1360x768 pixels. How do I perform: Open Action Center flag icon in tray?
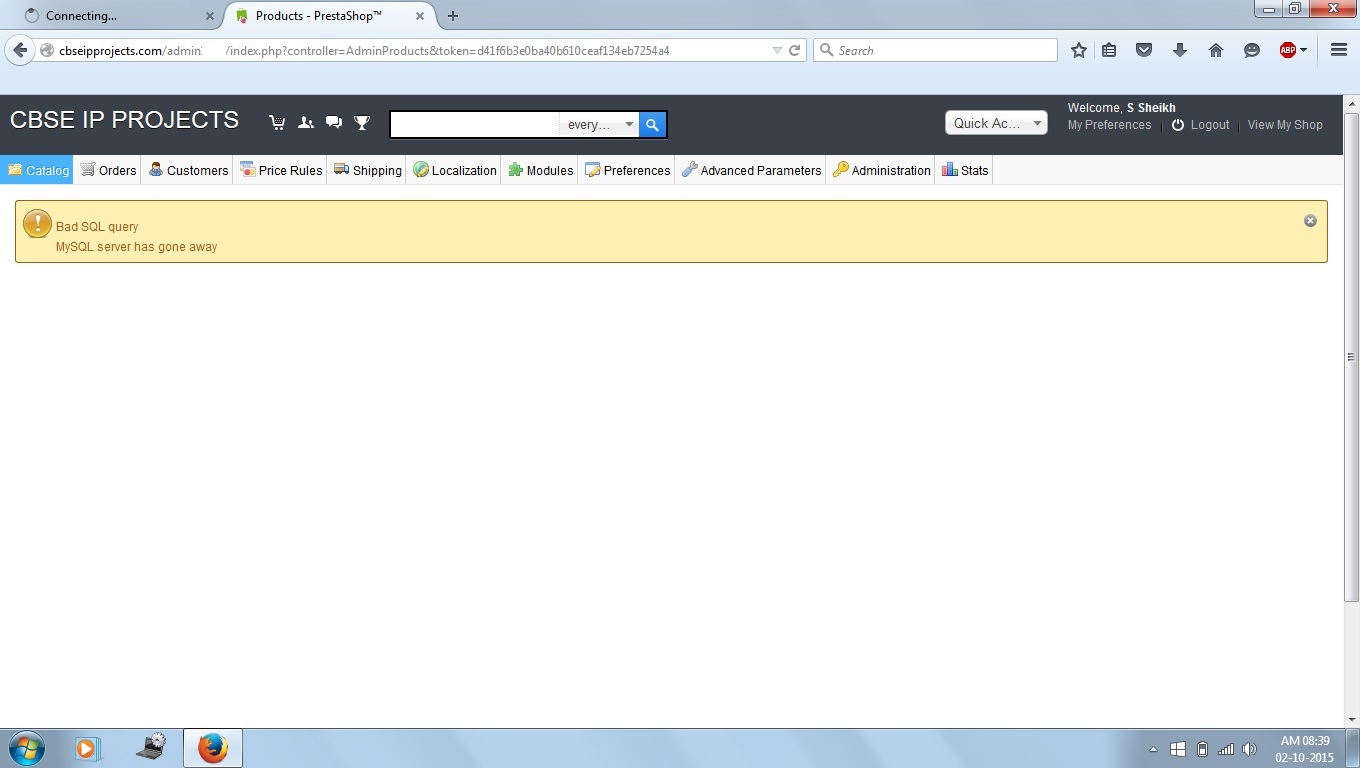coord(1178,749)
